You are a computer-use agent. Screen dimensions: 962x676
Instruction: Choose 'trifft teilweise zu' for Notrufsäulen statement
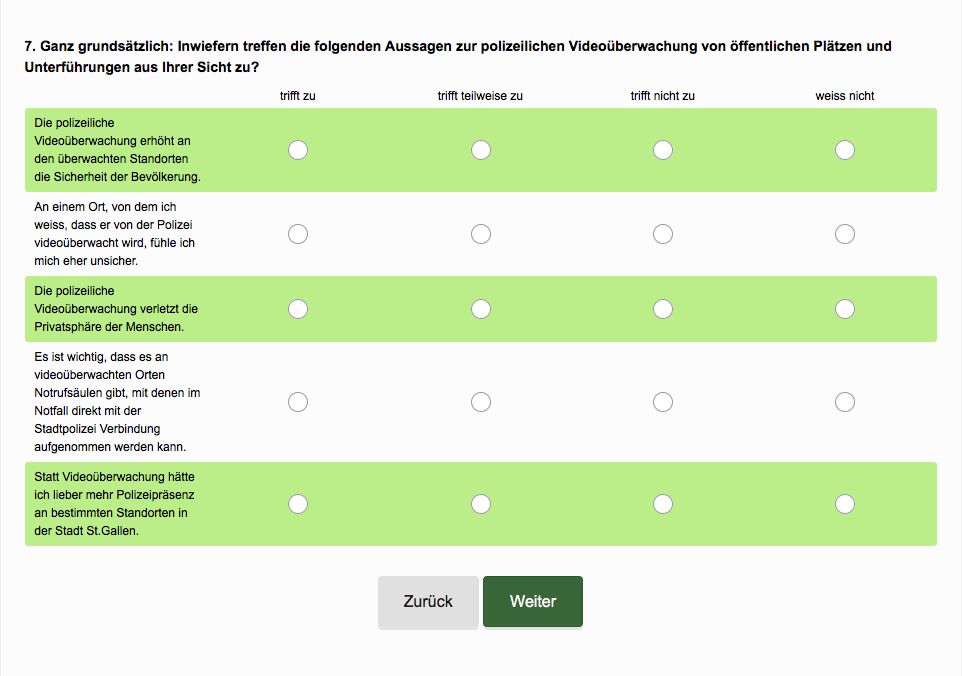coord(480,402)
